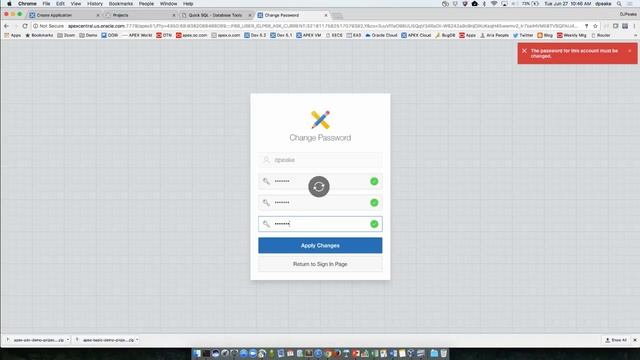Screen dimensions: 640x360
Task: Open the Bookmarks menu
Action: [121, 4]
